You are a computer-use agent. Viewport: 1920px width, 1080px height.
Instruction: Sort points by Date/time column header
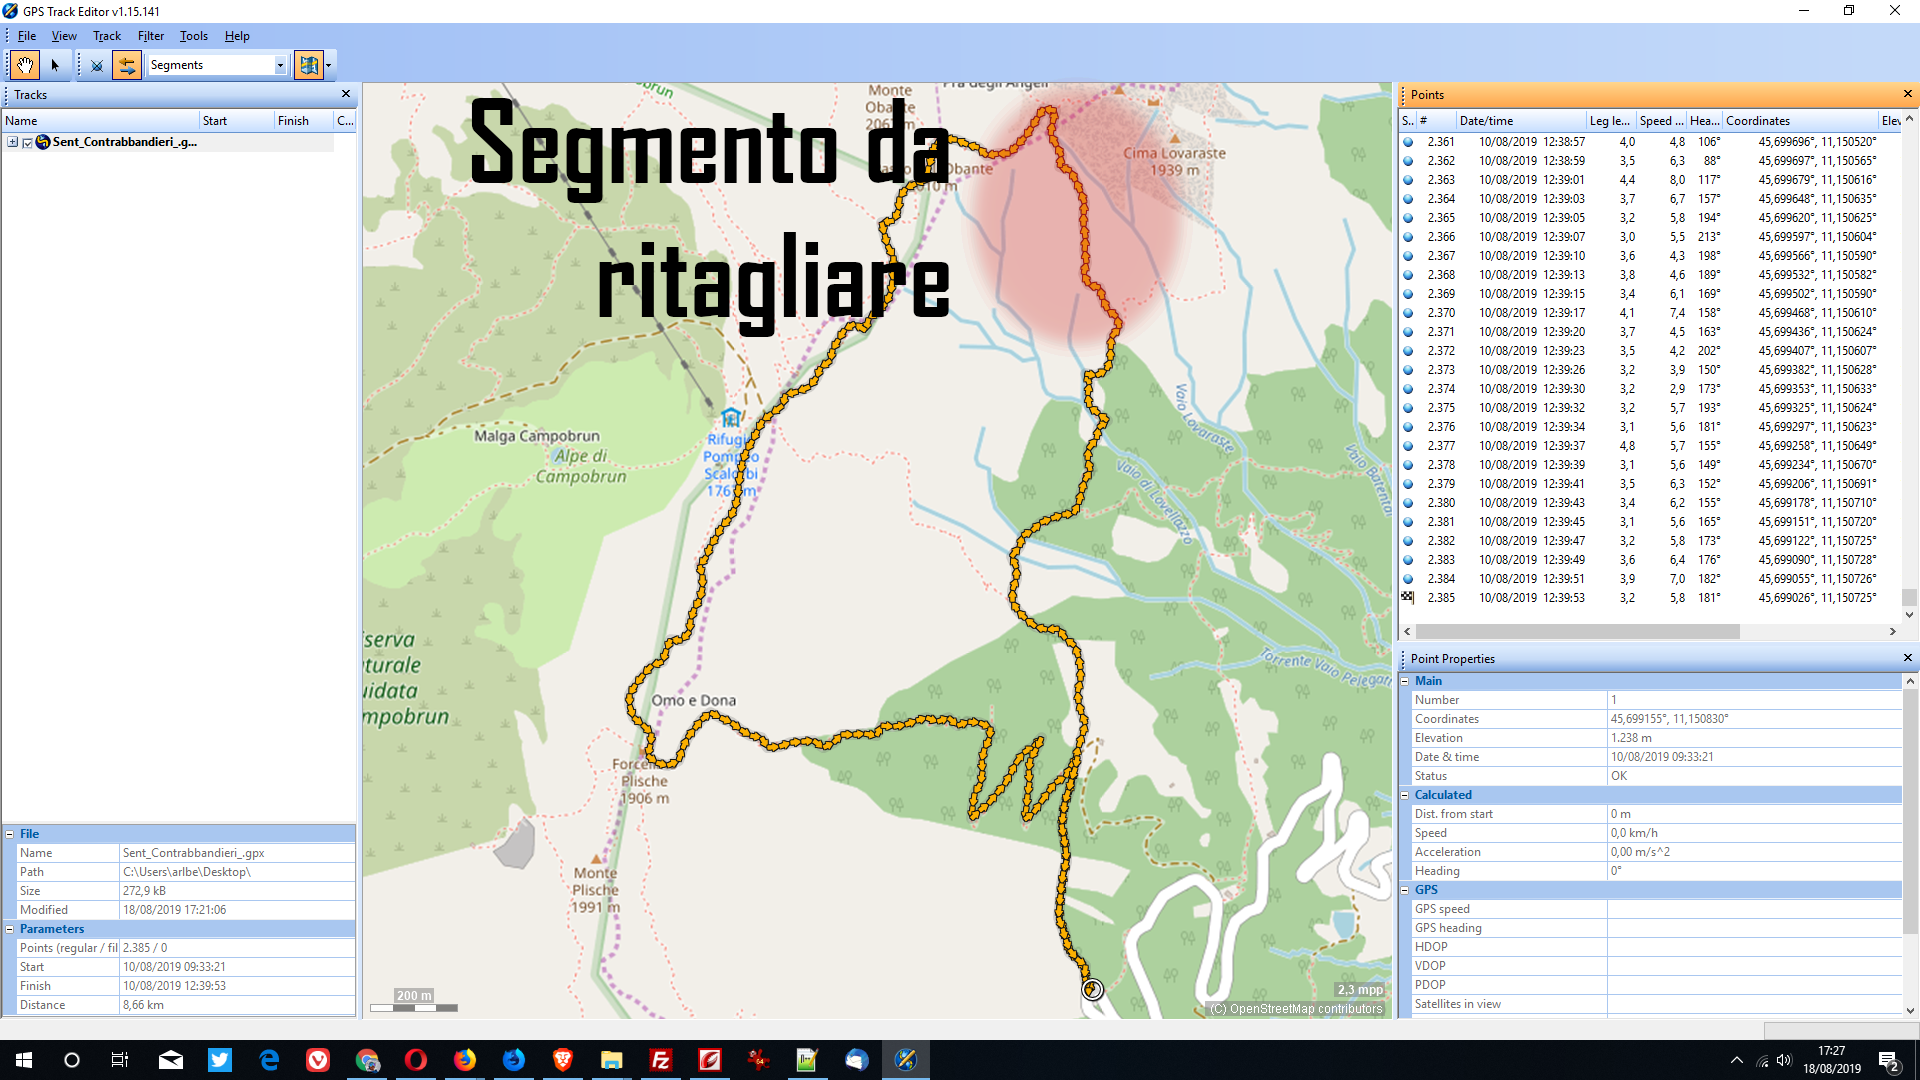click(x=1520, y=121)
